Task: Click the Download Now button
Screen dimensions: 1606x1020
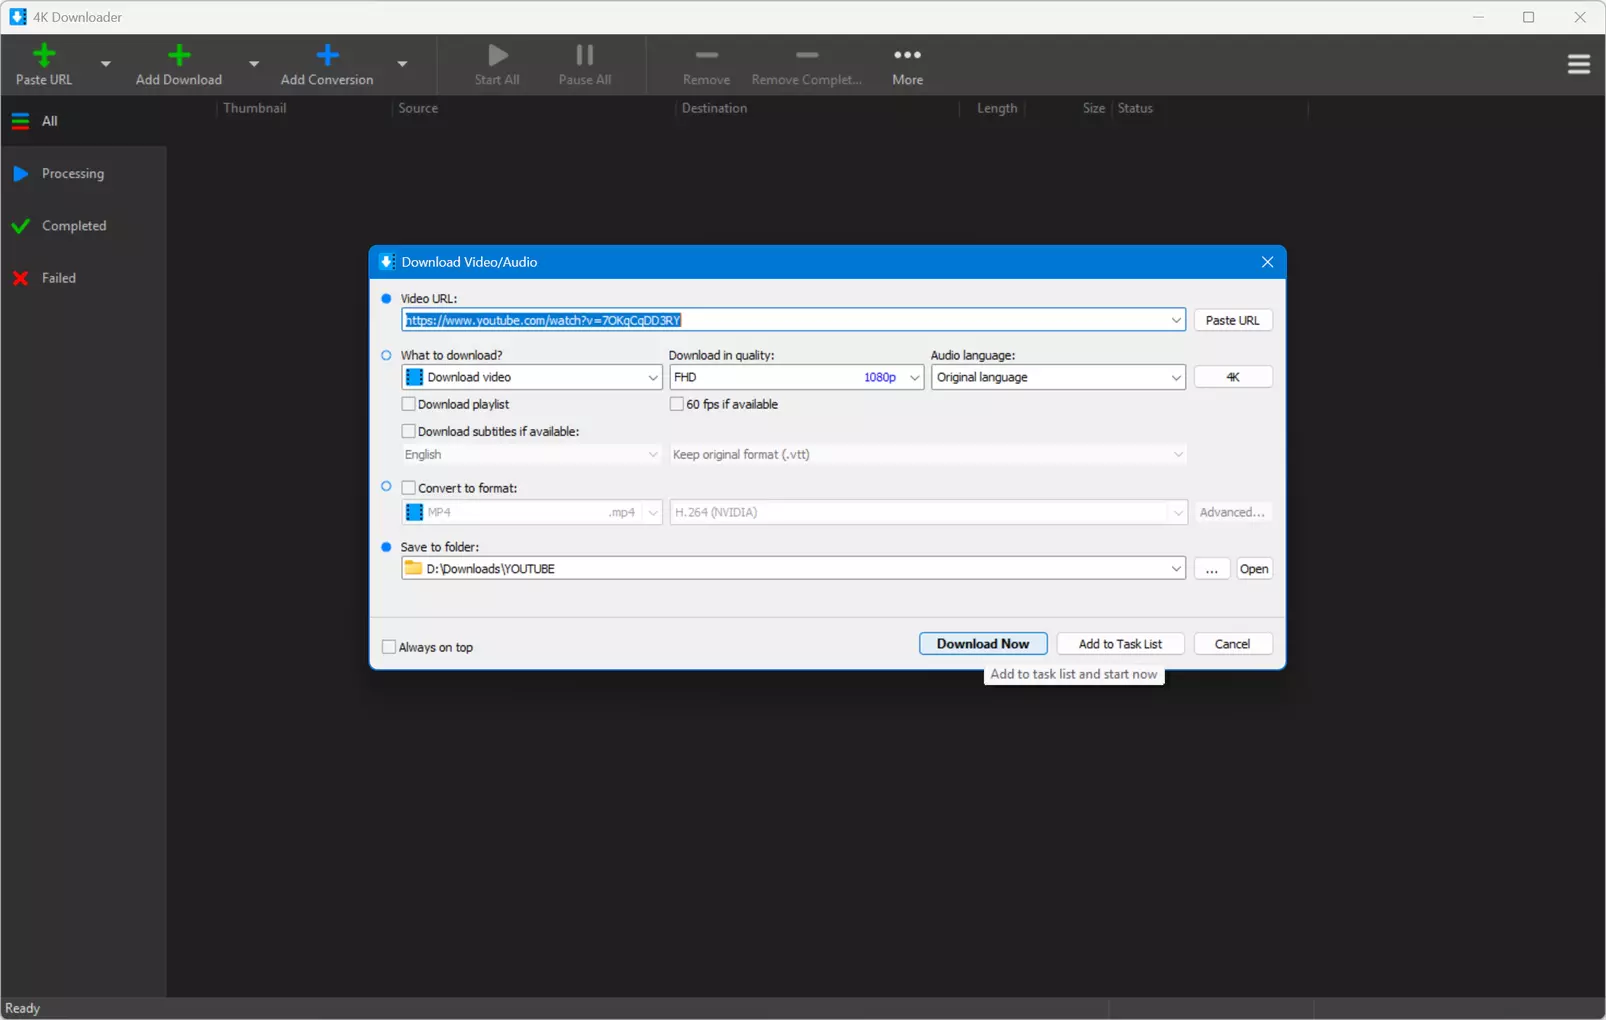Action: pos(983,644)
